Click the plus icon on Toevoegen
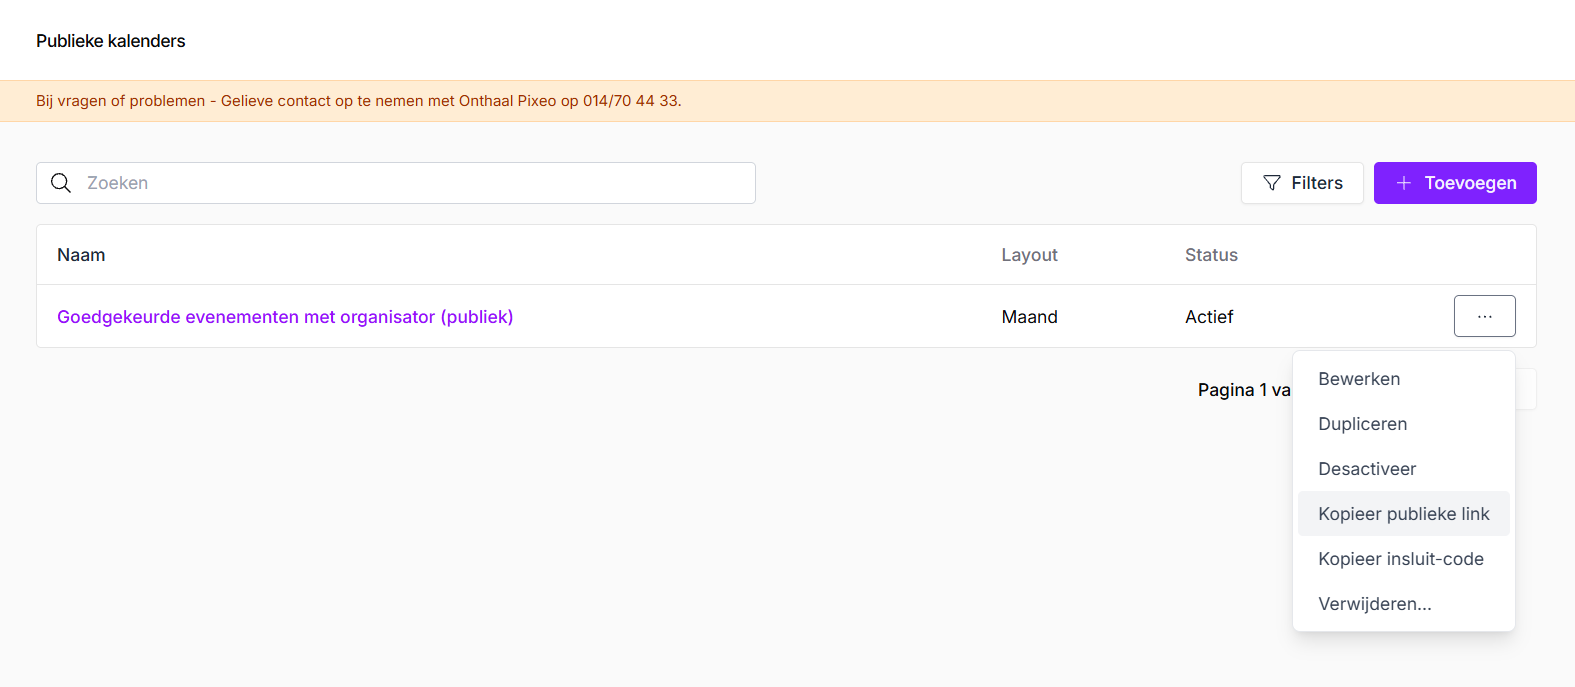The height and width of the screenshot is (687, 1575). [1404, 183]
